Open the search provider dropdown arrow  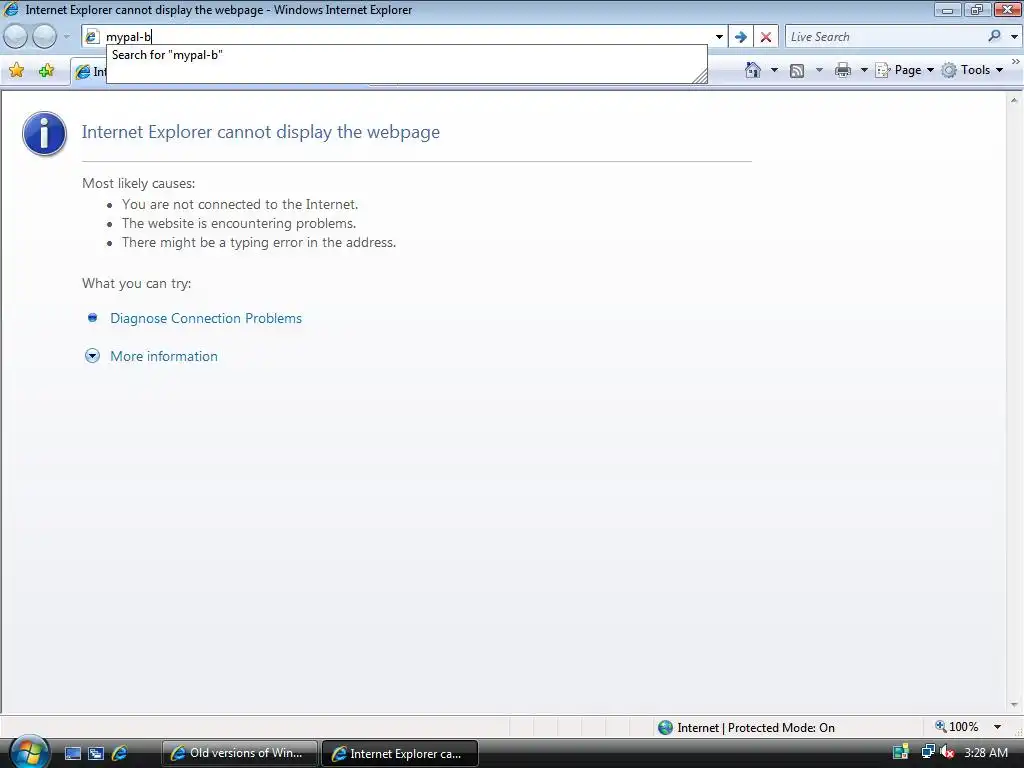(x=1014, y=37)
